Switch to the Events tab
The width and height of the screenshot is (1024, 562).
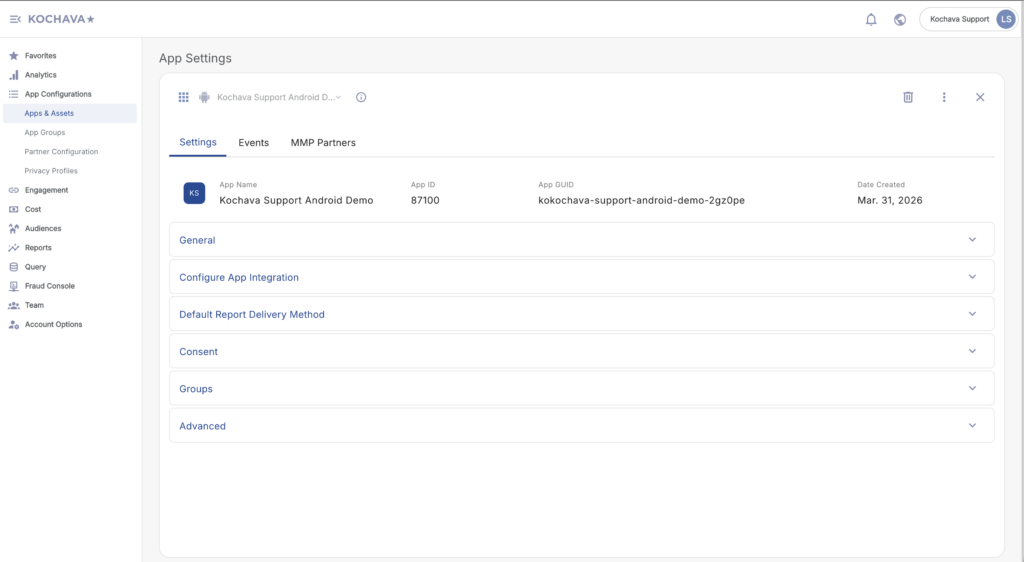253,143
